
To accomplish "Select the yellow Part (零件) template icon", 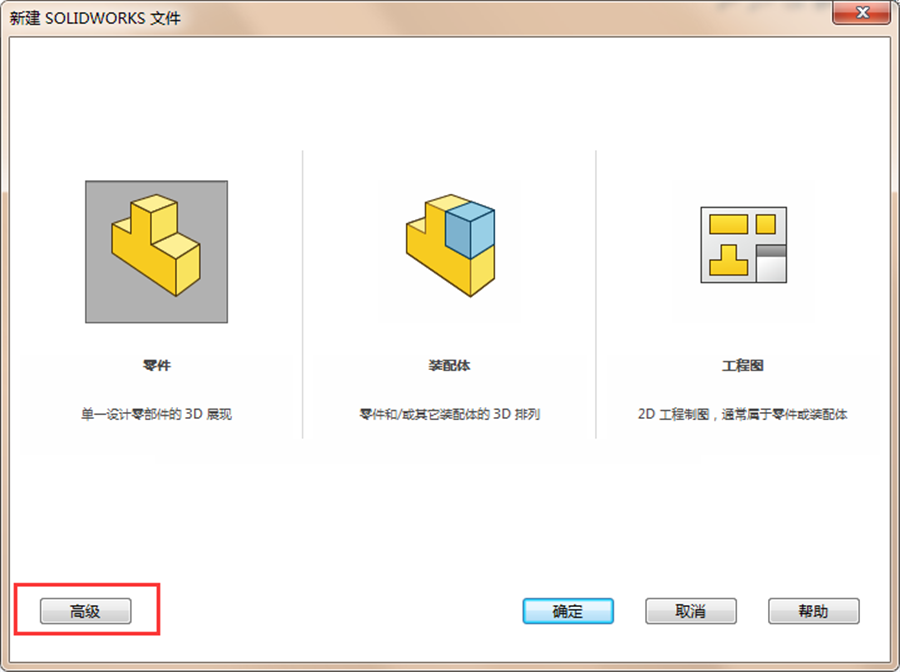I will [156, 251].
